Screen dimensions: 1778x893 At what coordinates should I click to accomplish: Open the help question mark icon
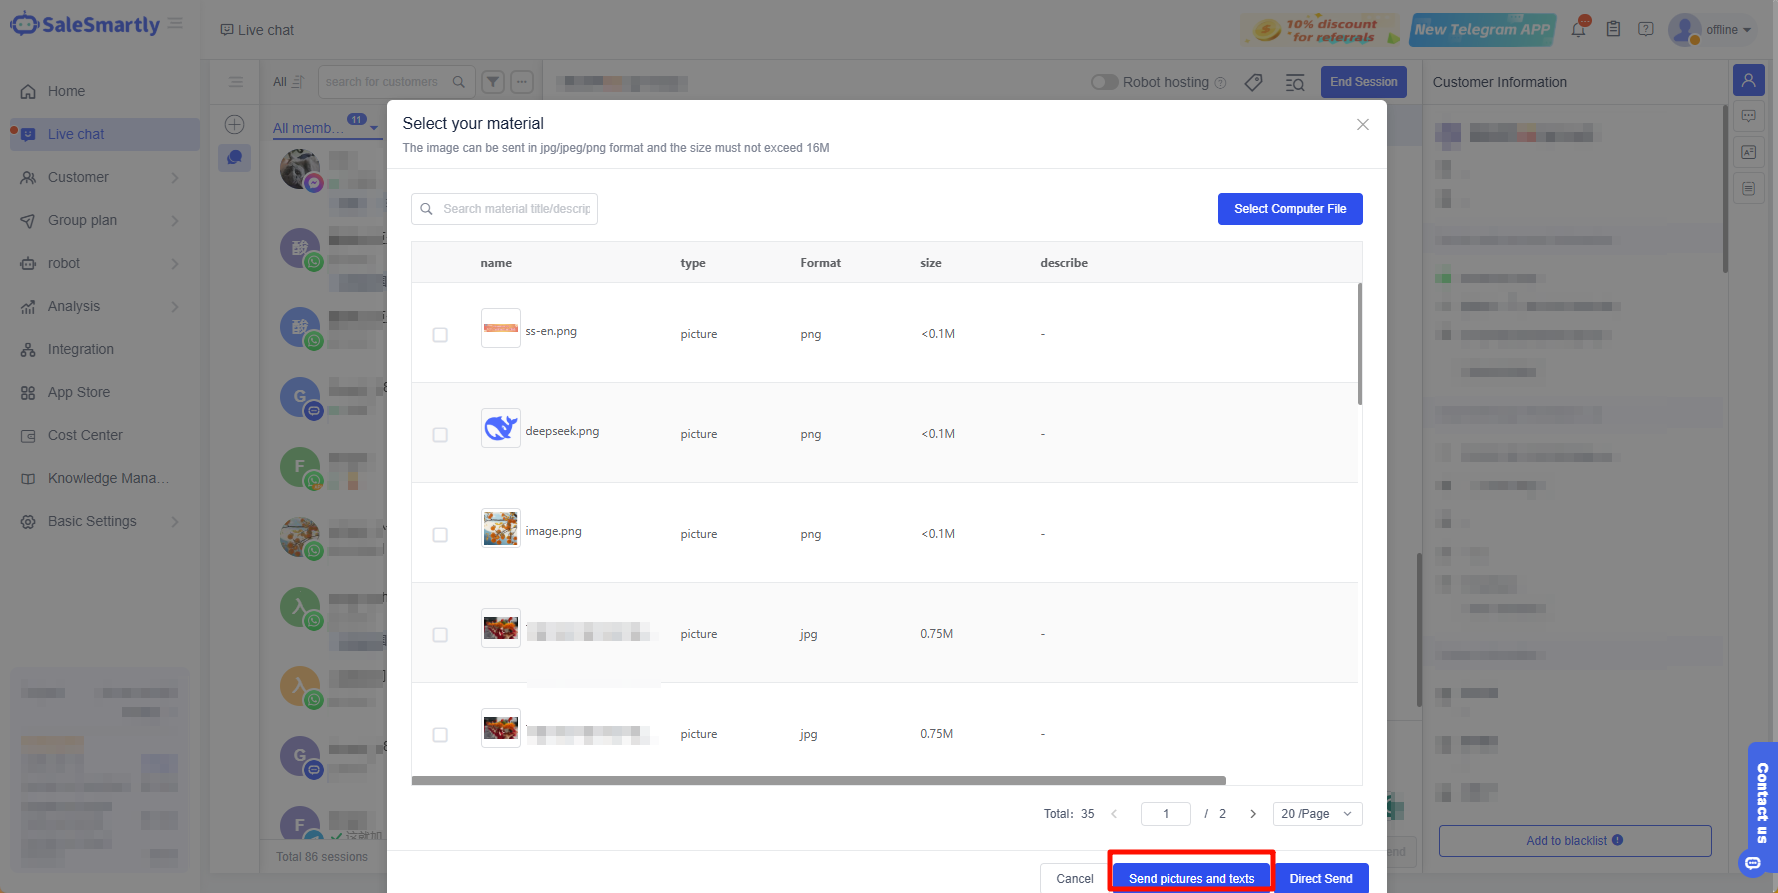tap(1645, 29)
